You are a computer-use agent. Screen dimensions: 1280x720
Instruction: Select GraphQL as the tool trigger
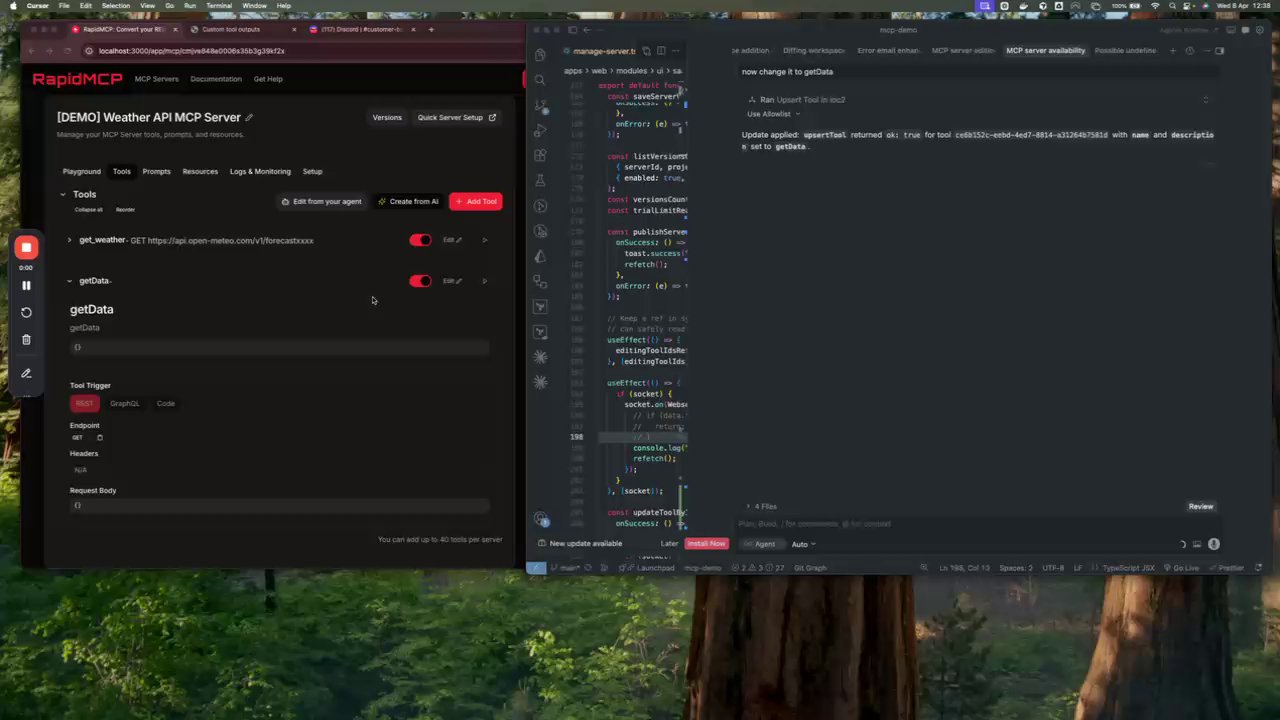coord(125,403)
